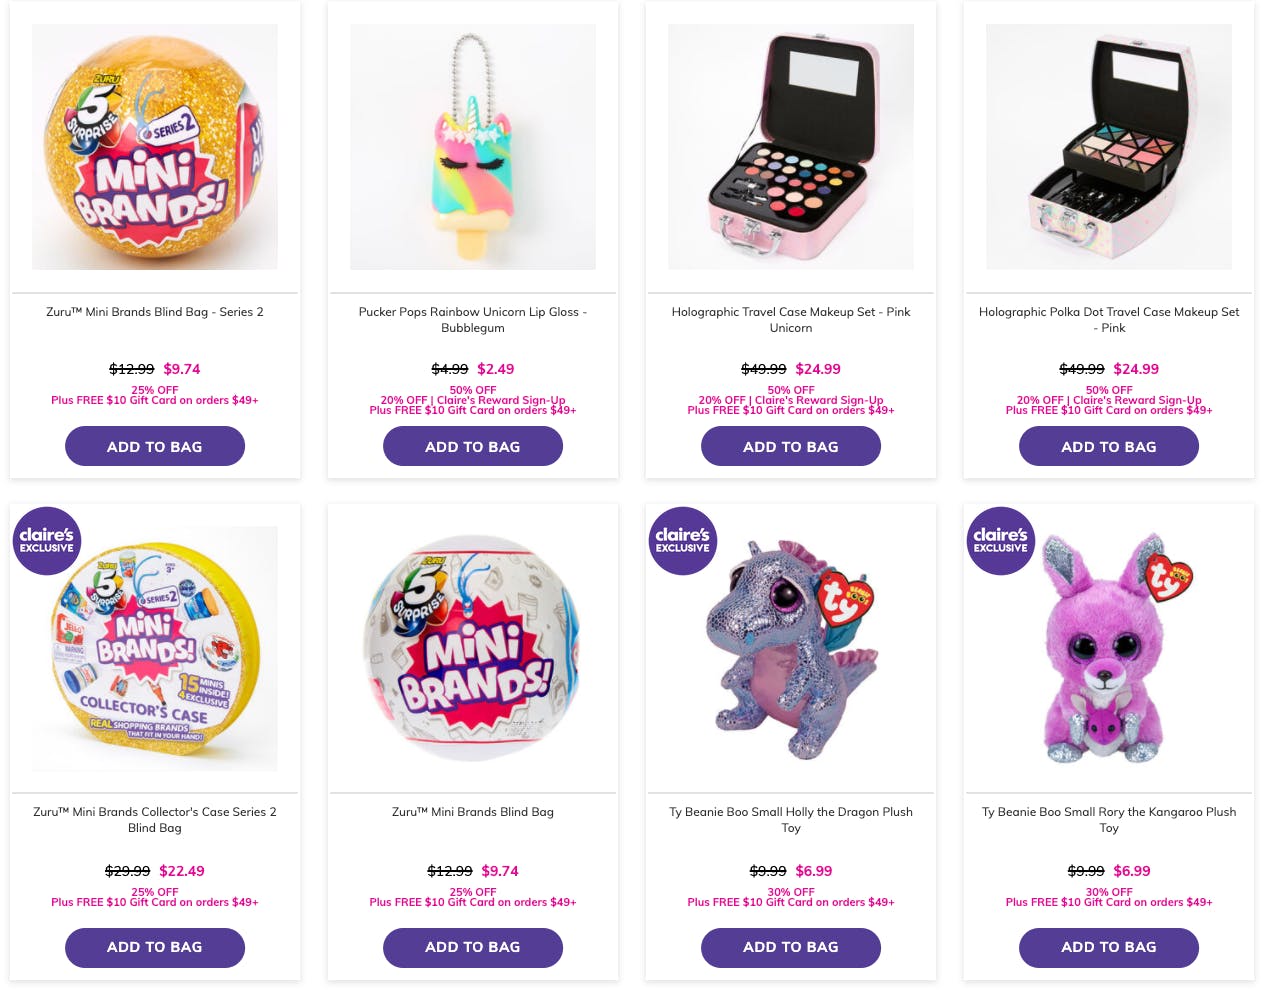
Task: Open Pucker Pops Rainbow Unicorn Lip Gloss title
Action: [x=473, y=320]
